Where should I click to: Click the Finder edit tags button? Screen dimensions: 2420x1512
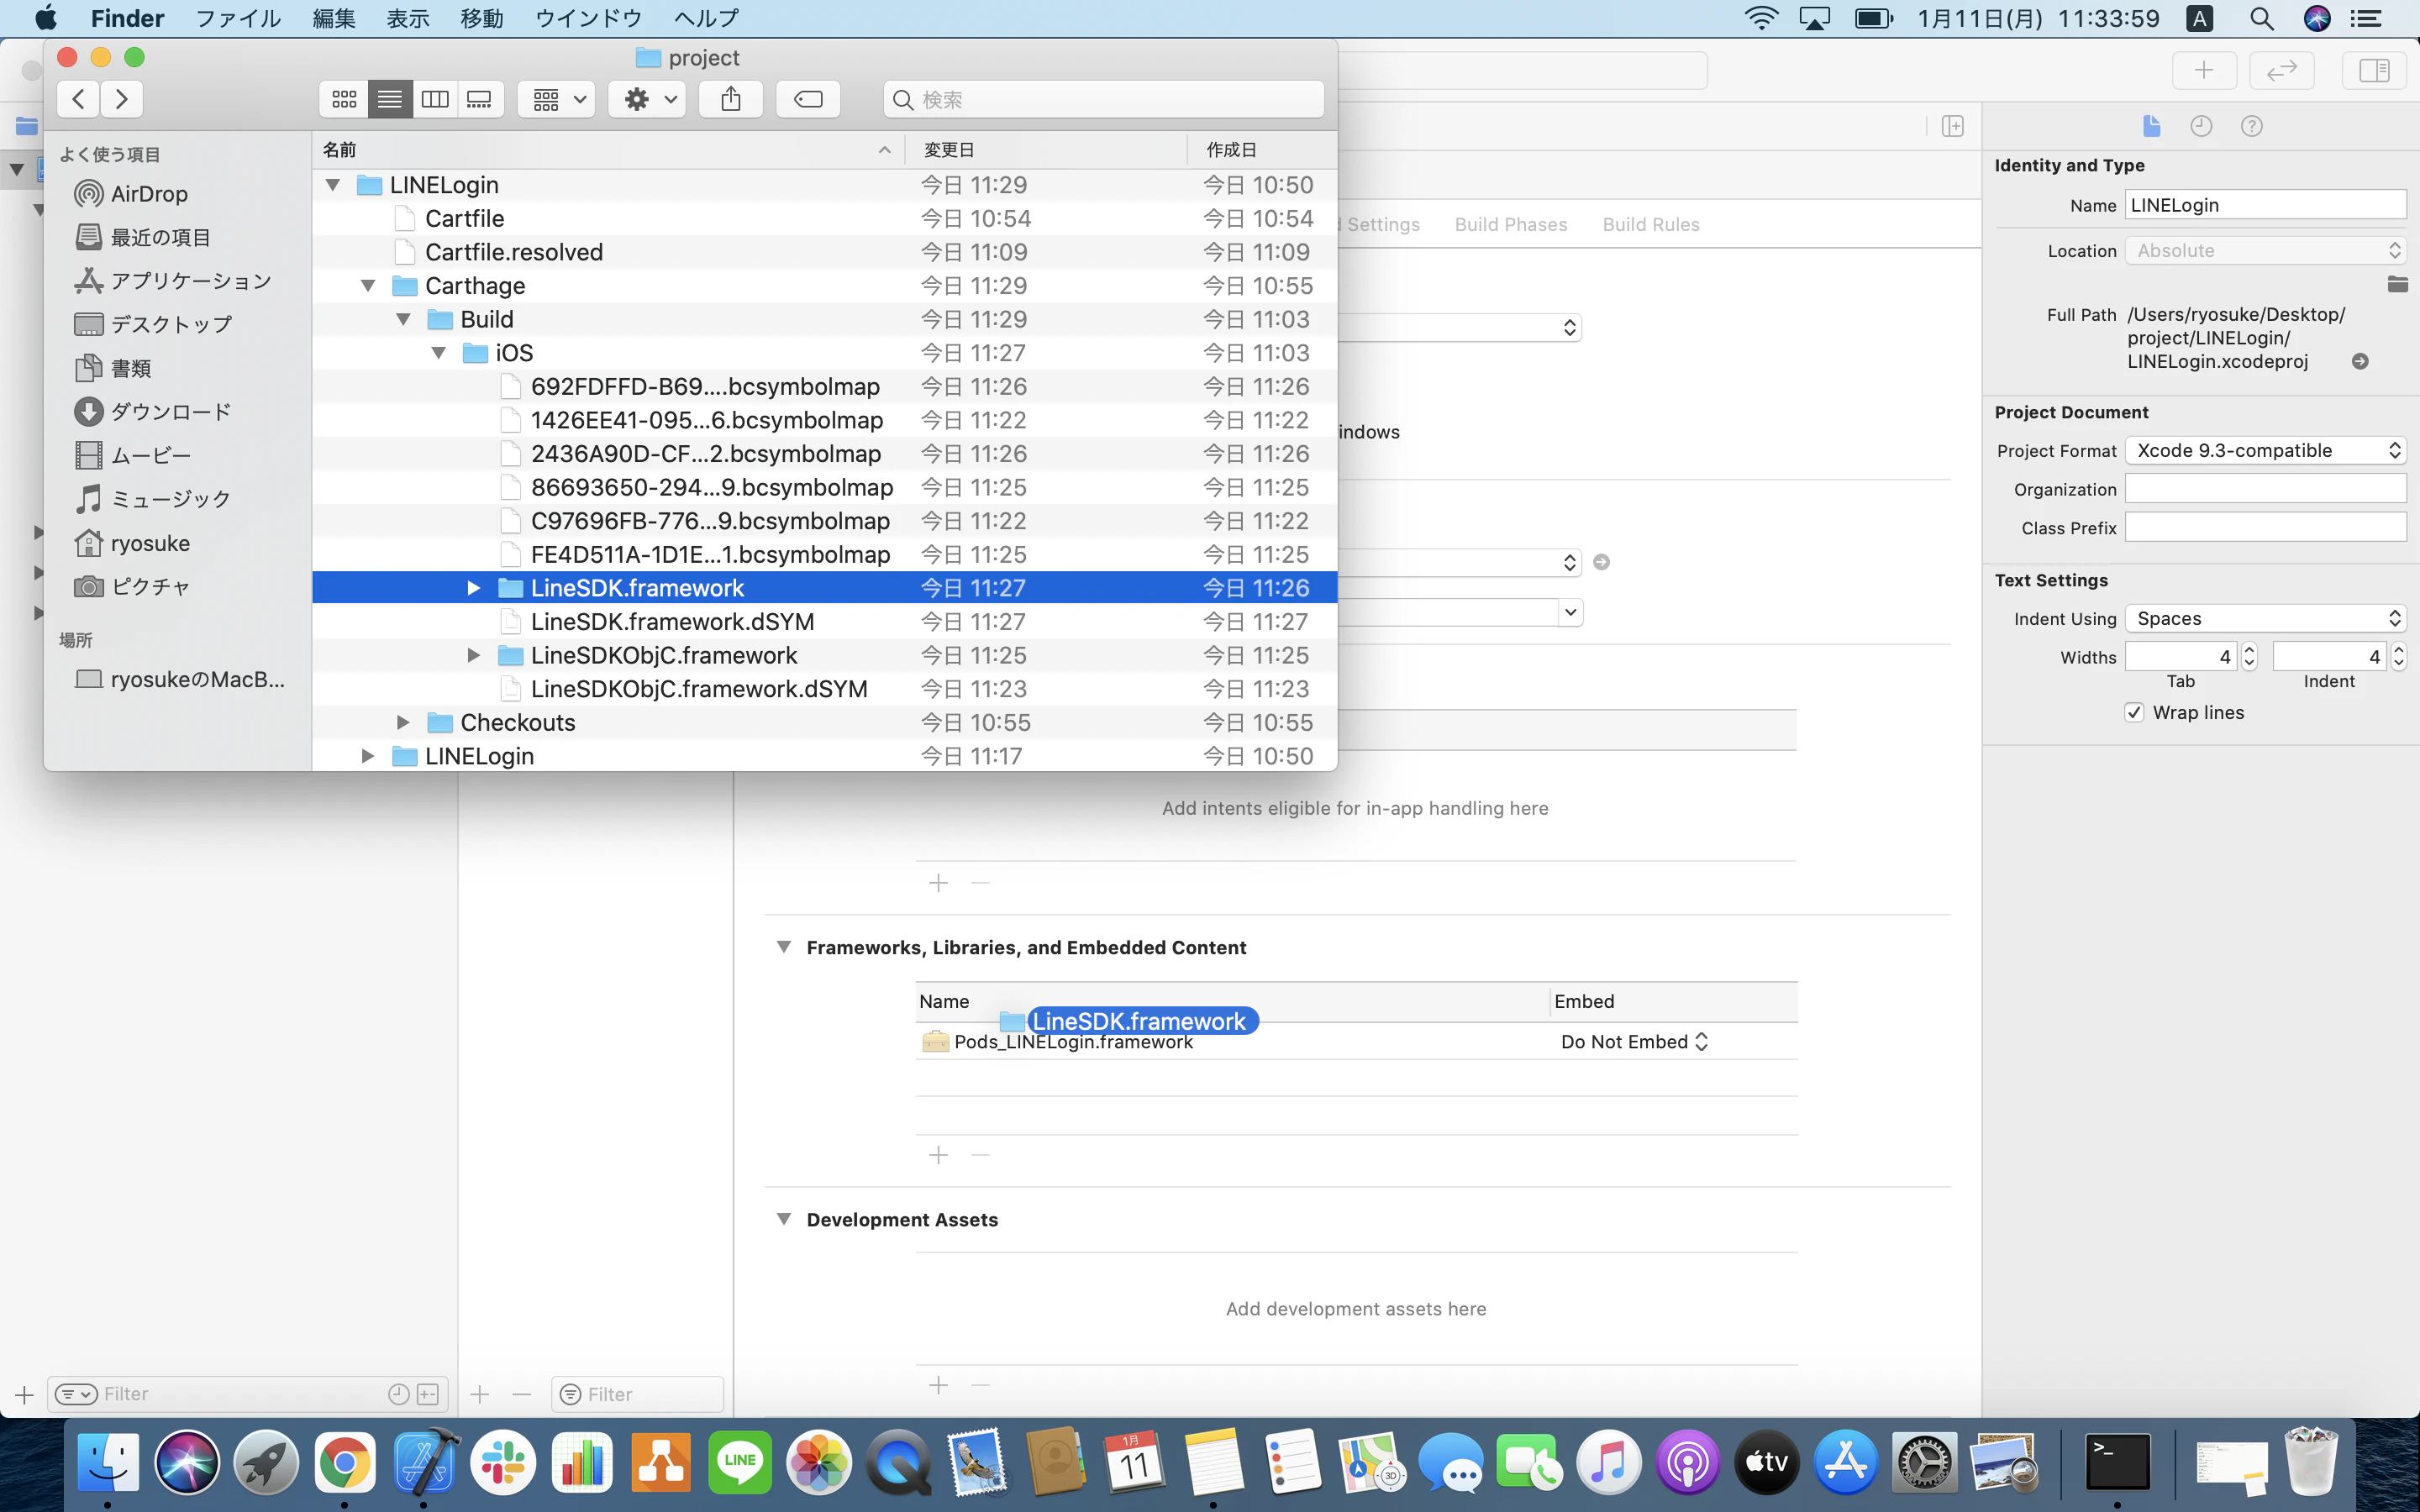808,99
